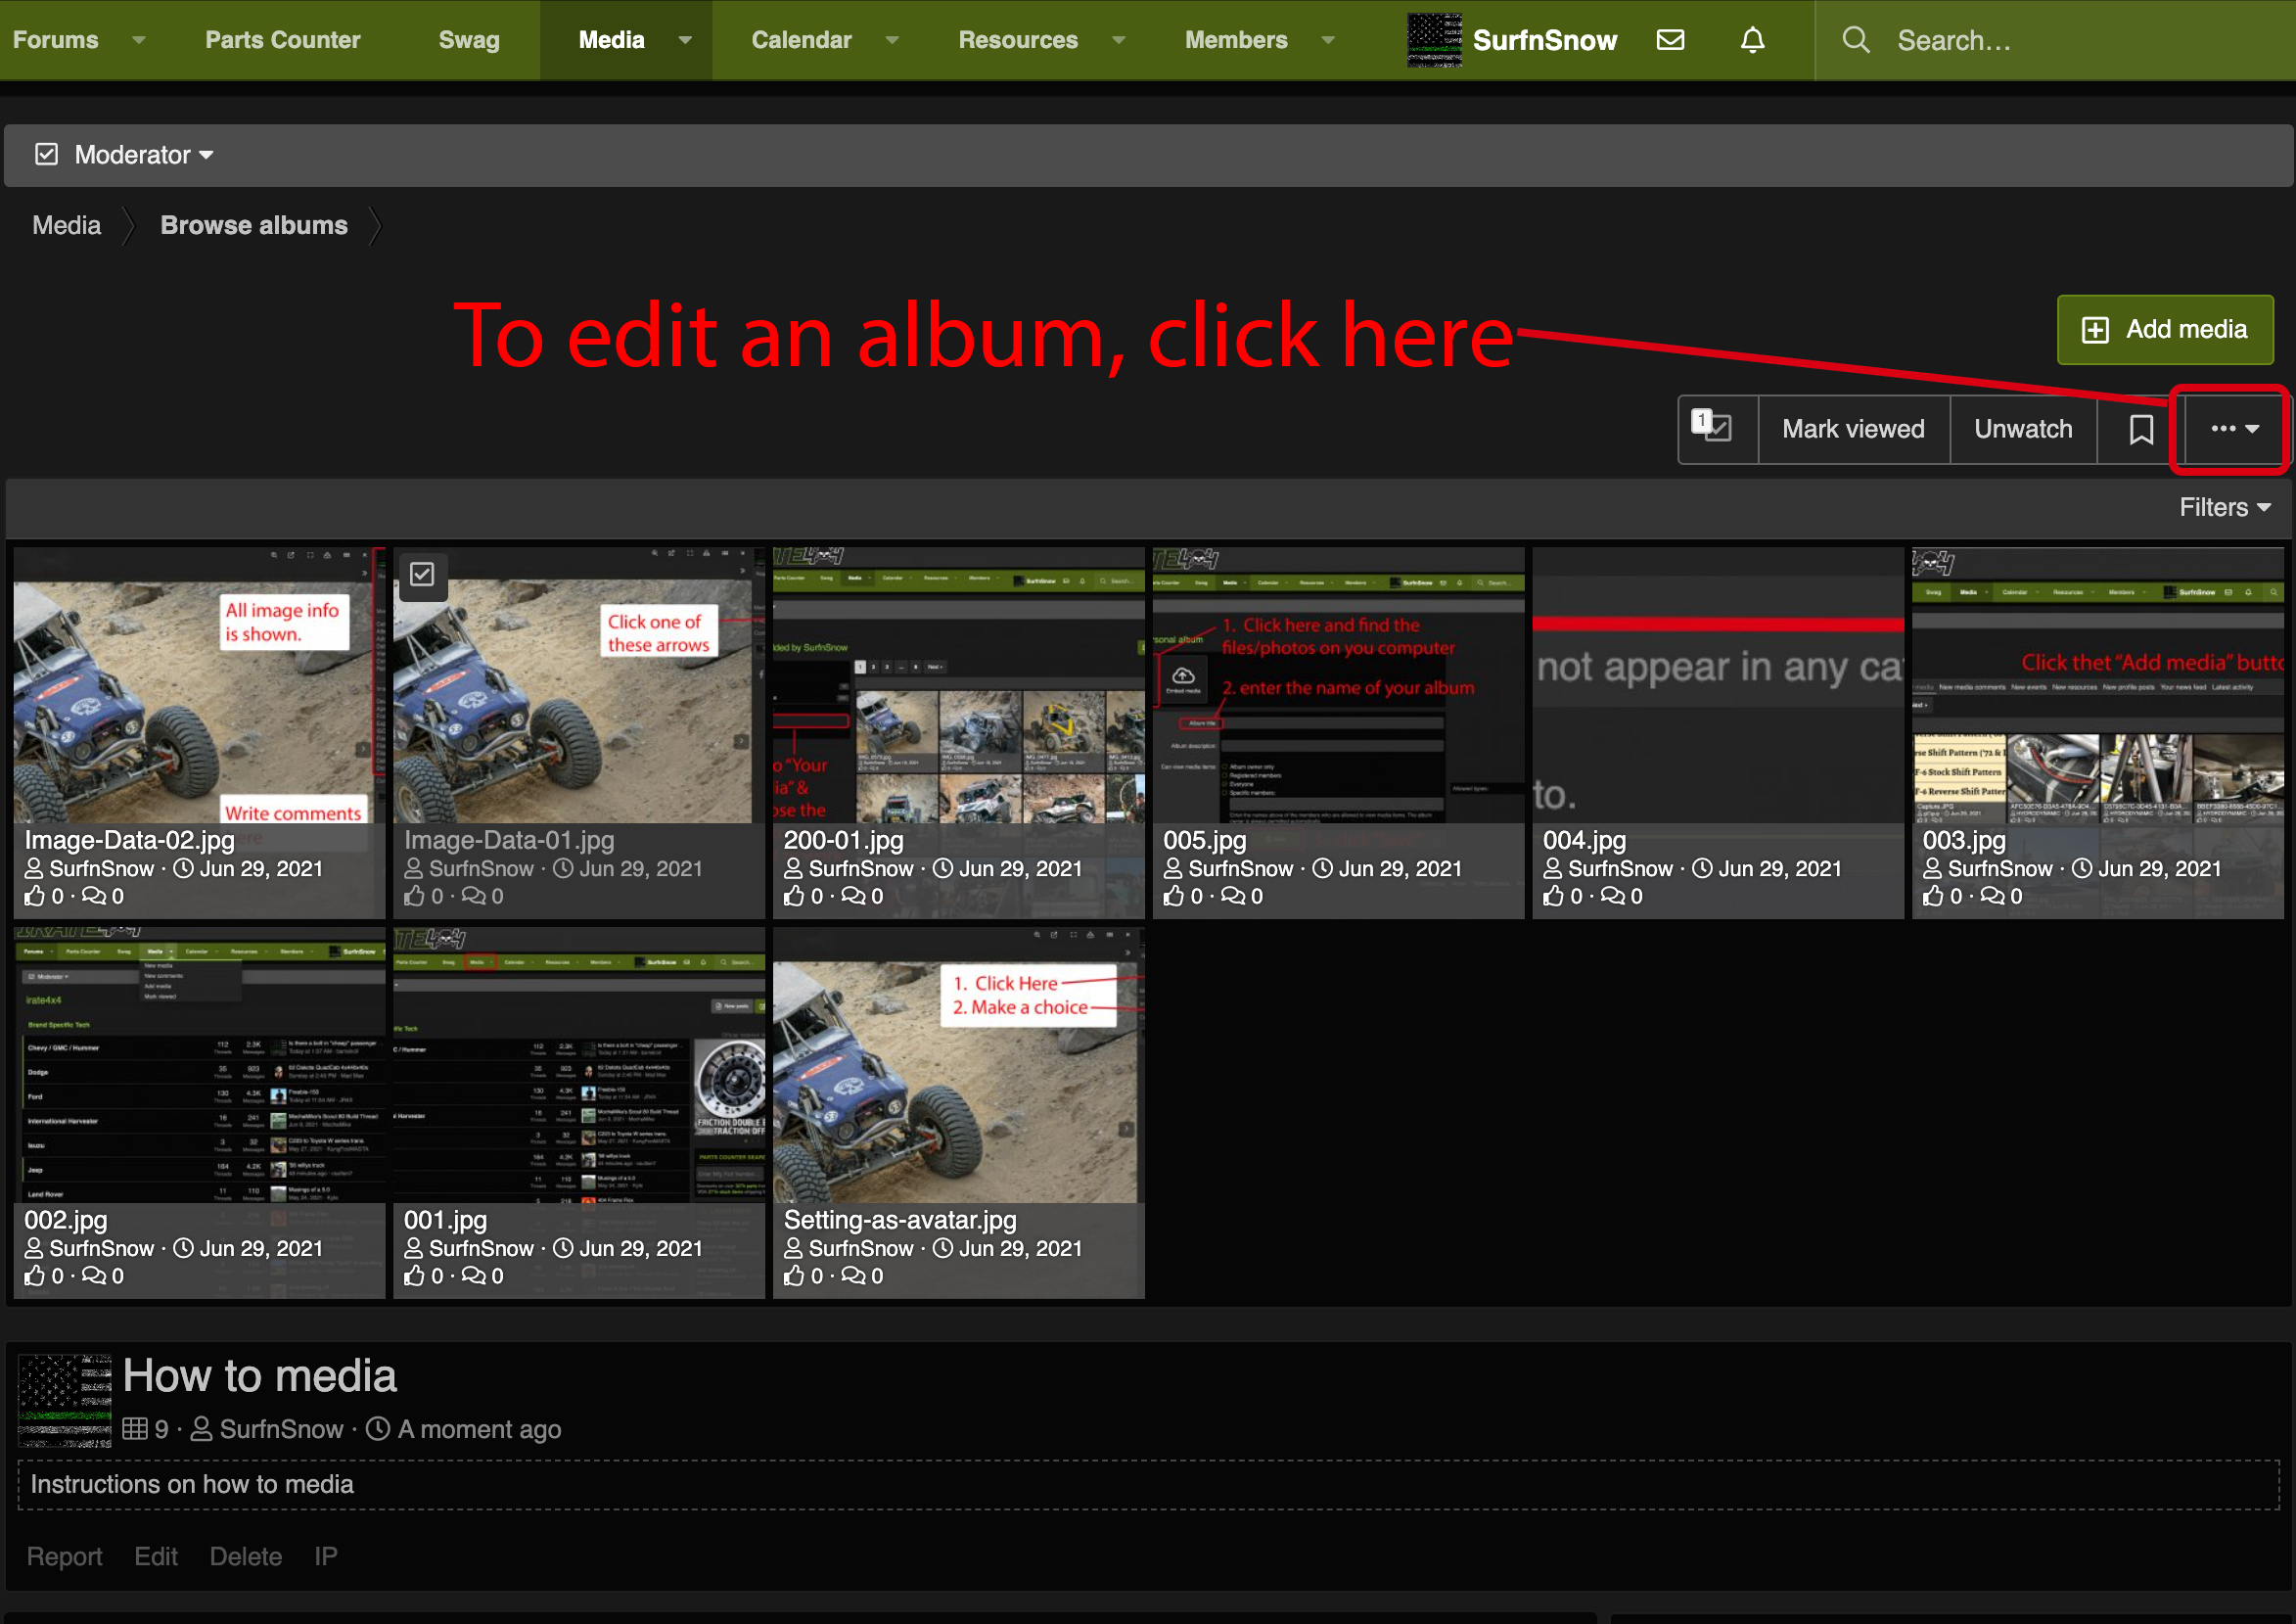Screen dimensions: 2296x1624
Task: Click like icon on Image-Data-02.jpg
Action: [34, 896]
